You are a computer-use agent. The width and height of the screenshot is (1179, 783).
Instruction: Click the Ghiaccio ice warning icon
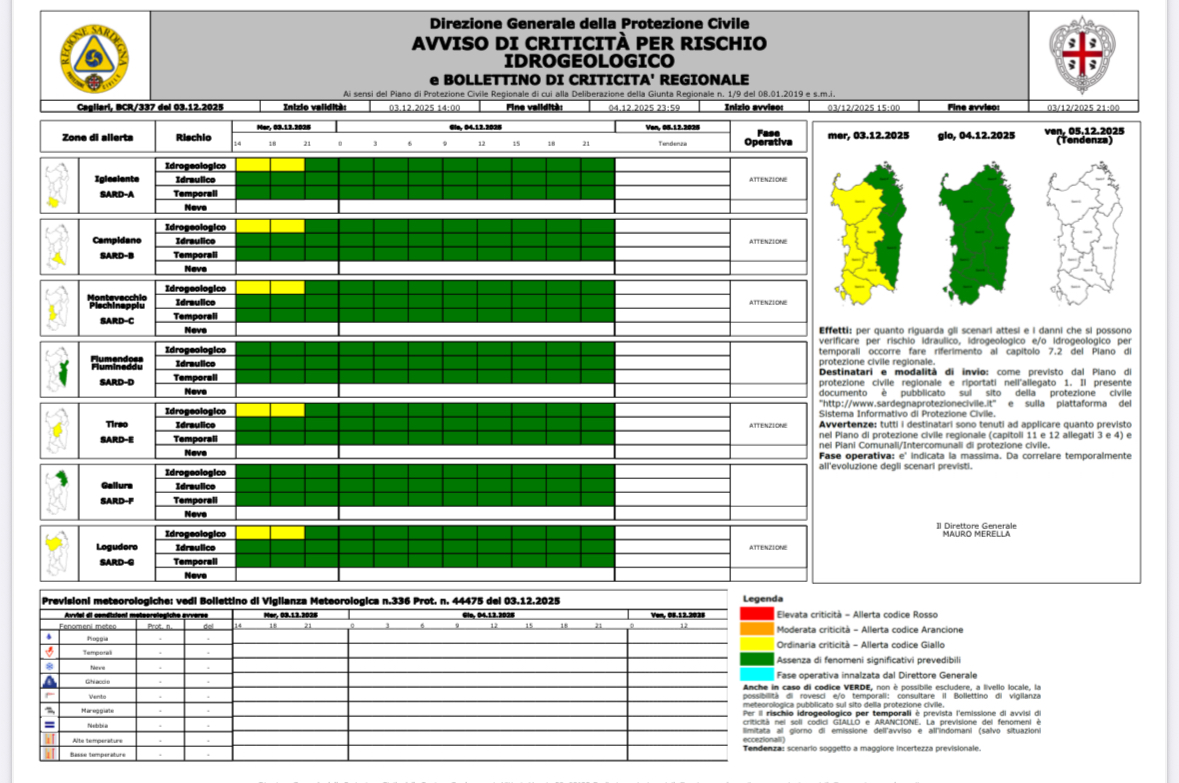[x=49, y=681]
